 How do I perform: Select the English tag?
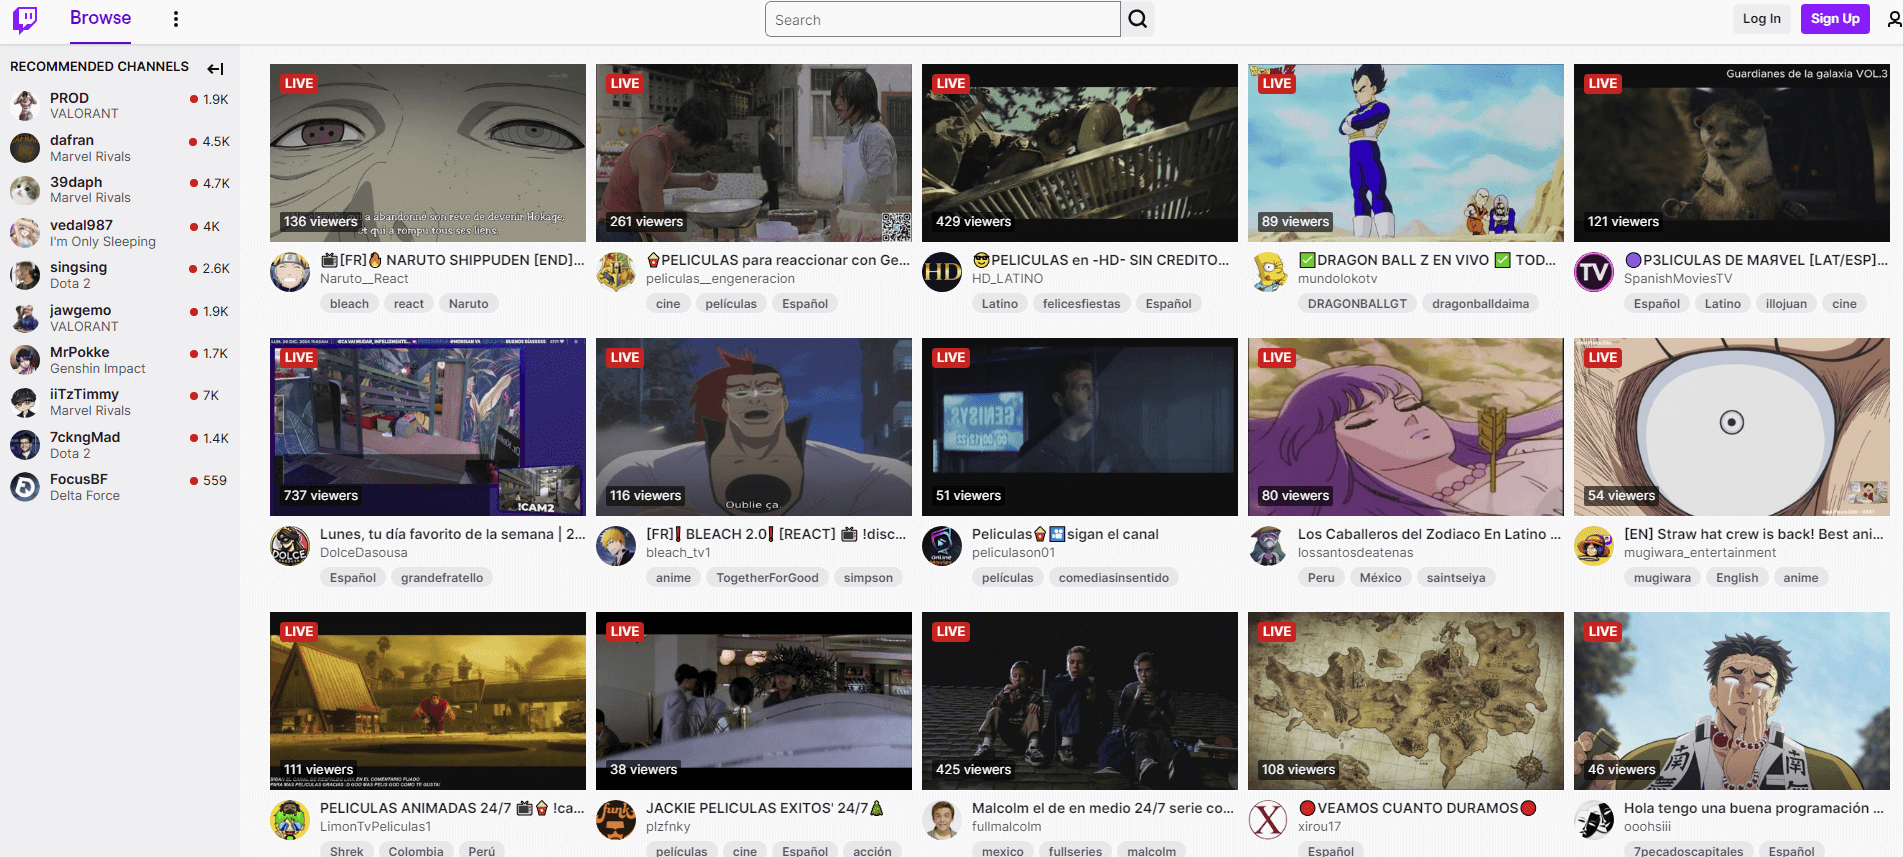[1737, 578]
